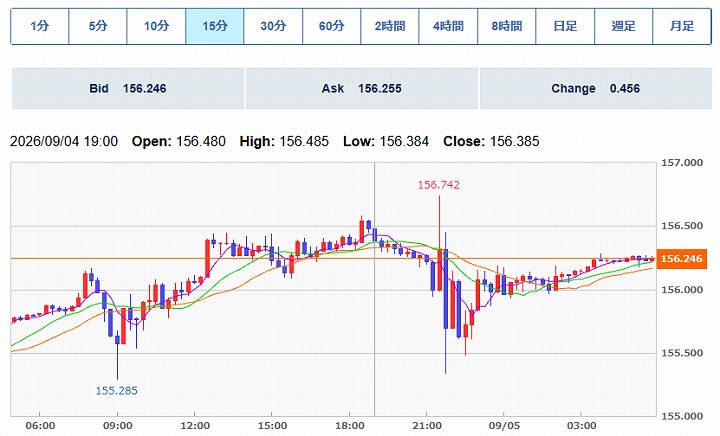Switch to the 日足 daily chart
Screen dimensions: 720x436
point(565,26)
